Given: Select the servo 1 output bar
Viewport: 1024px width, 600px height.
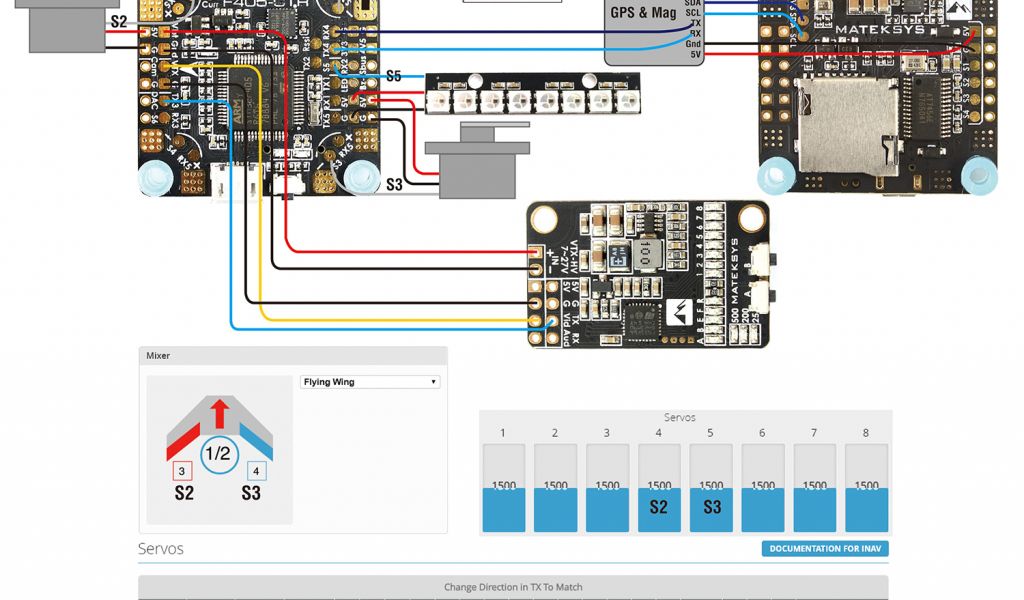Looking at the screenshot, I should tap(503, 488).
